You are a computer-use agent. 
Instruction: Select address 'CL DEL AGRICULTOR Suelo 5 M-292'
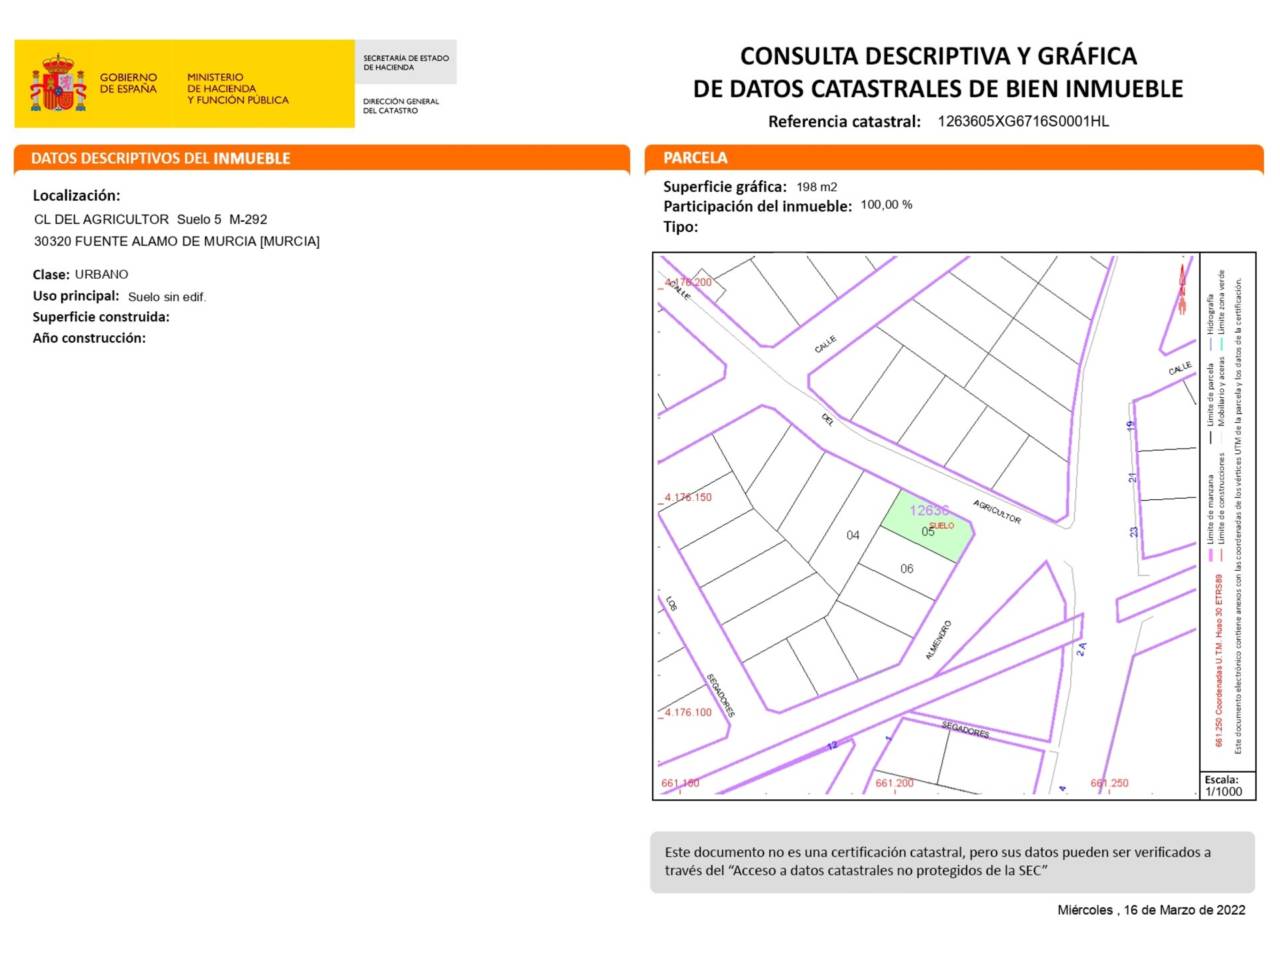[151, 219]
